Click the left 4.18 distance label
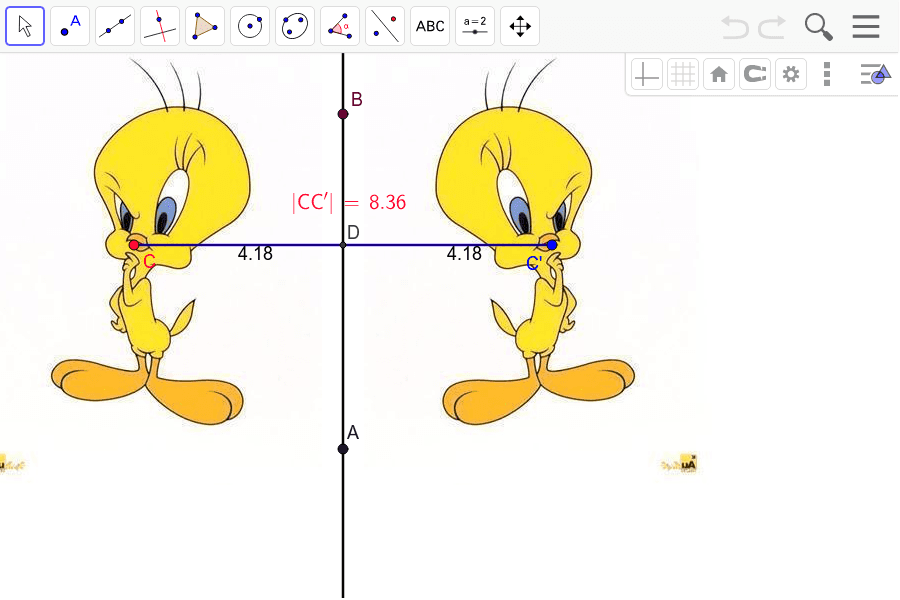The width and height of the screenshot is (900, 600). pos(255,254)
